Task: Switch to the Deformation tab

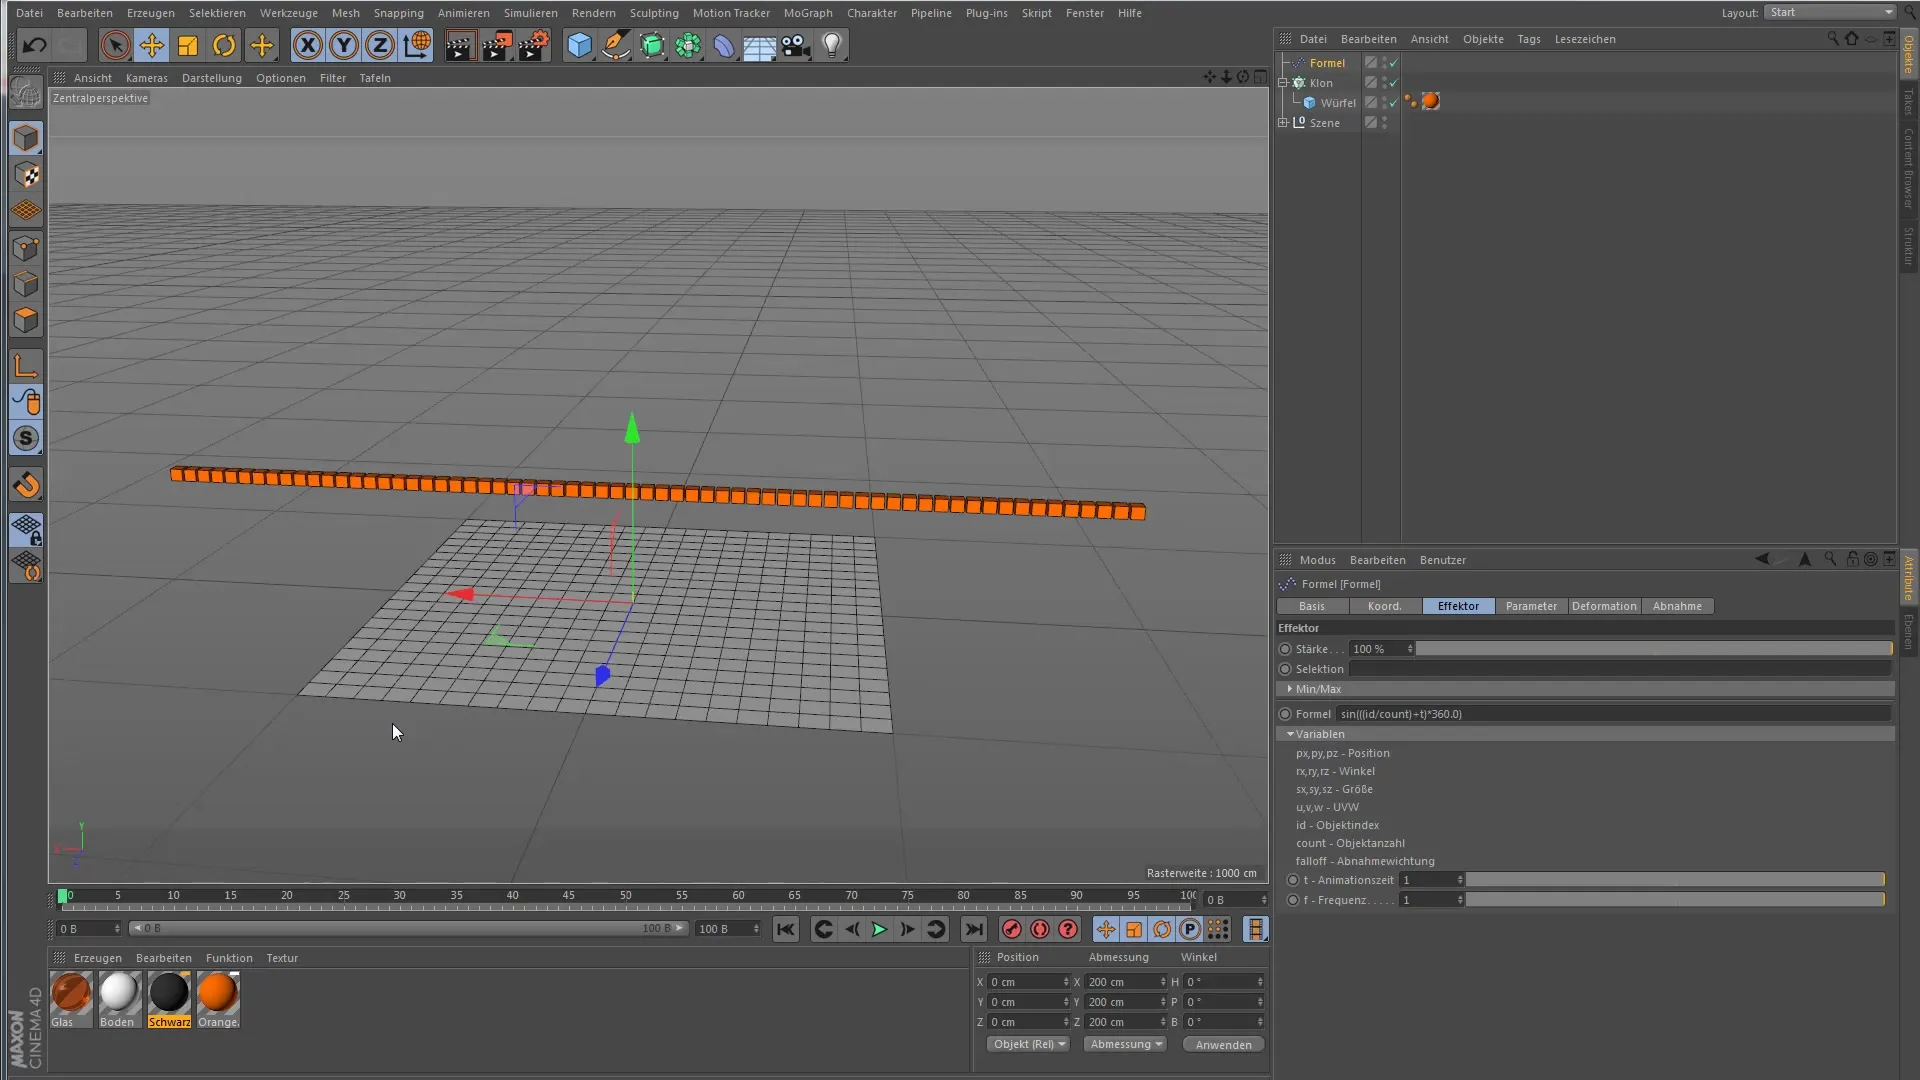Action: click(1604, 606)
